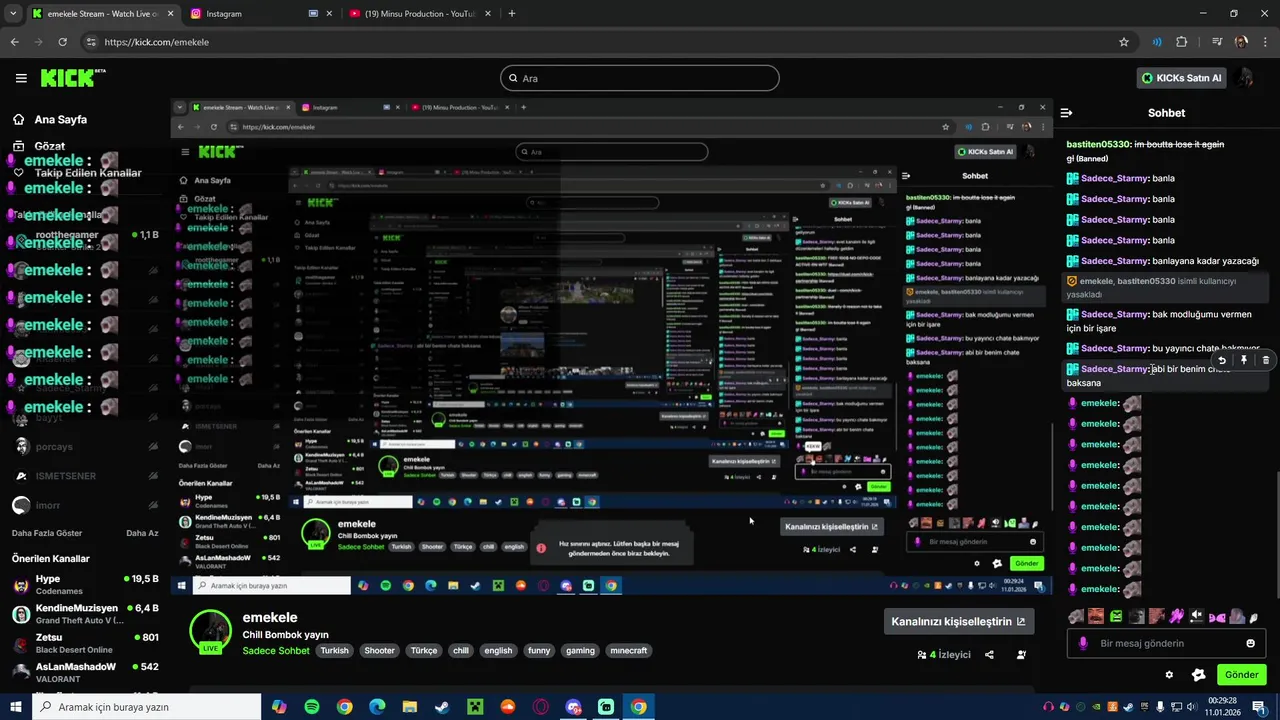This screenshot has width=1280, height=720.
Task: Click Daha Fazla Göster in sidebar
Action: click(x=47, y=533)
